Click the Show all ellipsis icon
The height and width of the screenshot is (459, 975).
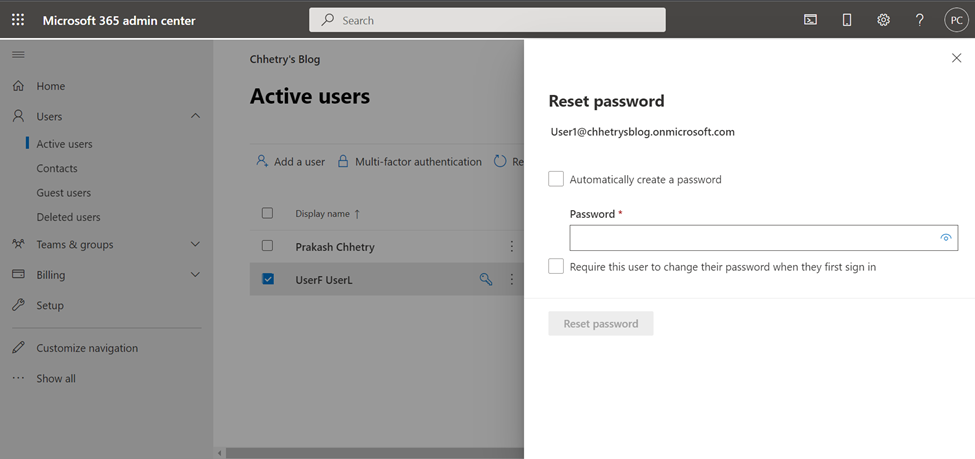pos(19,378)
